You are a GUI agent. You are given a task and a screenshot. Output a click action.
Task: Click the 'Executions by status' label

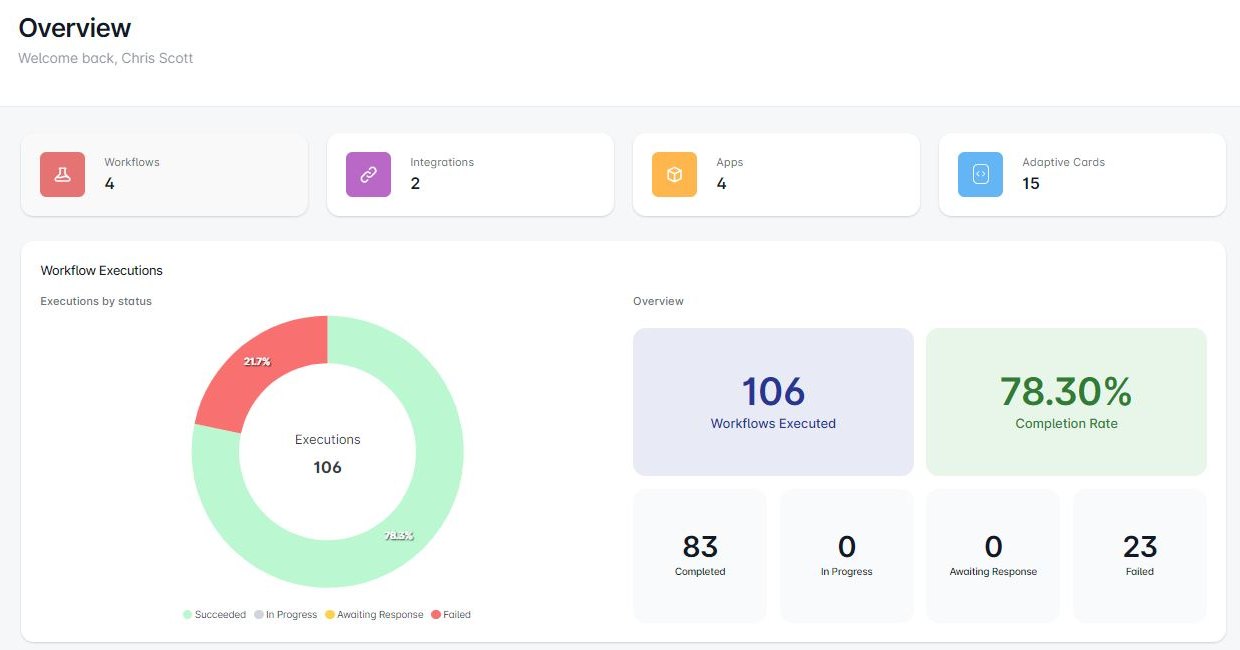pyautogui.click(x=96, y=301)
